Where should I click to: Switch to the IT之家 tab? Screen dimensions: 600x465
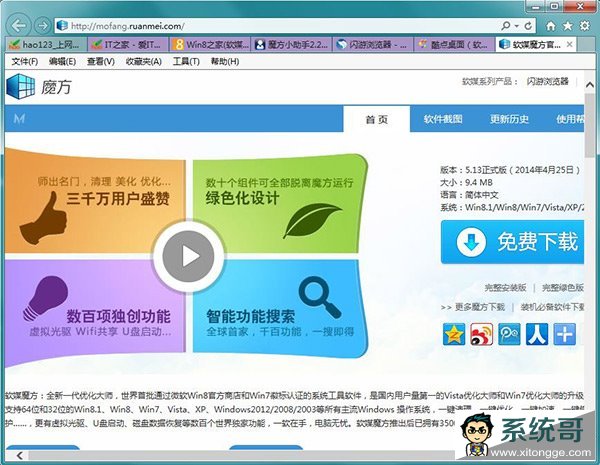click(x=128, y=44)
